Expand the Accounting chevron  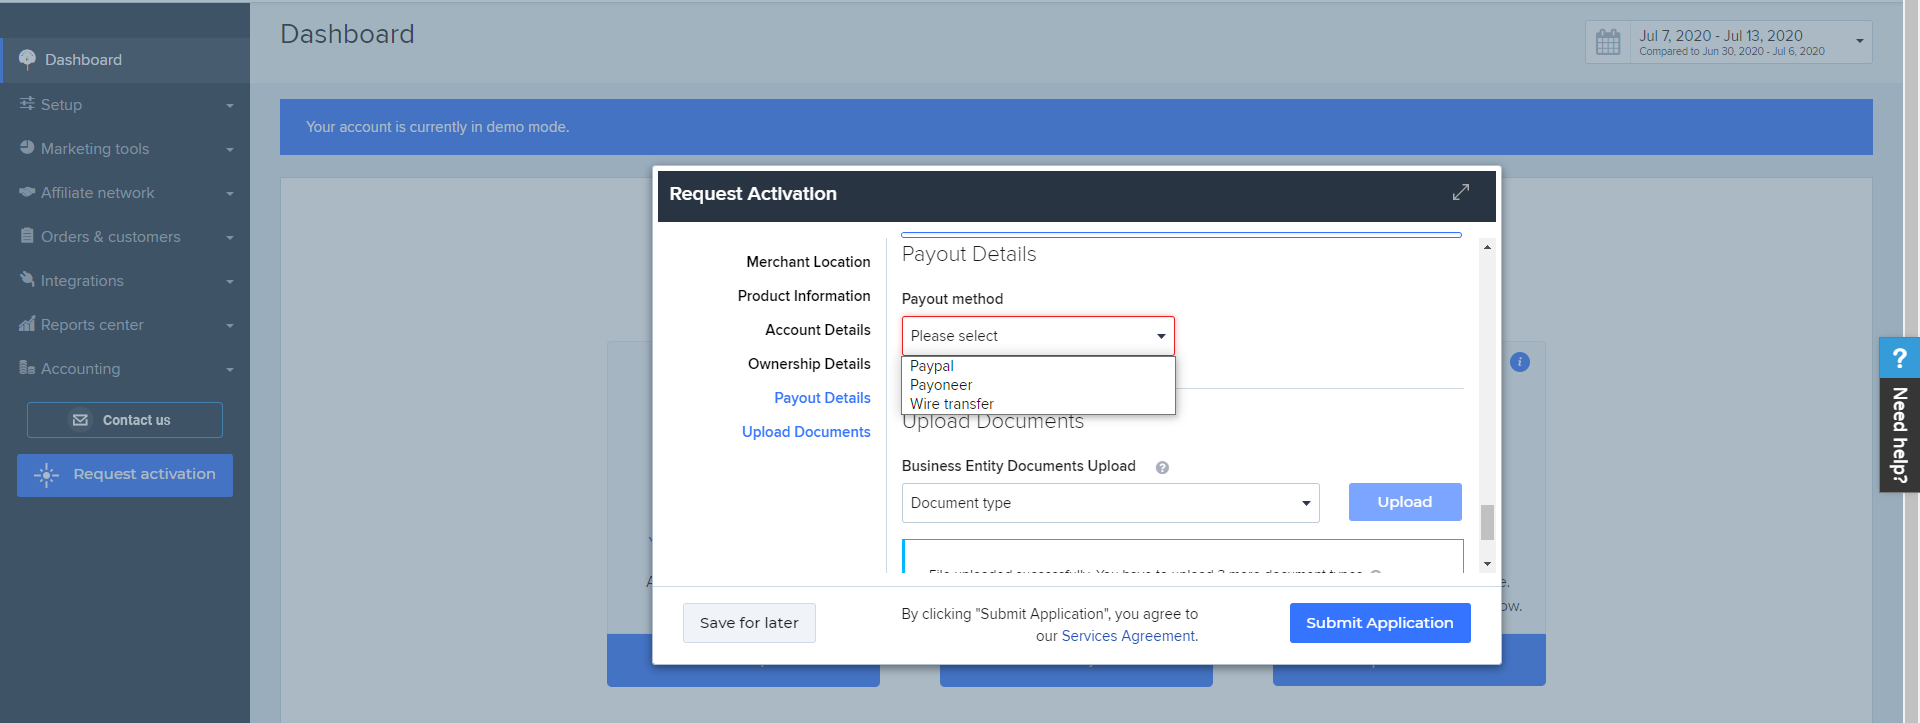(230, 369)
